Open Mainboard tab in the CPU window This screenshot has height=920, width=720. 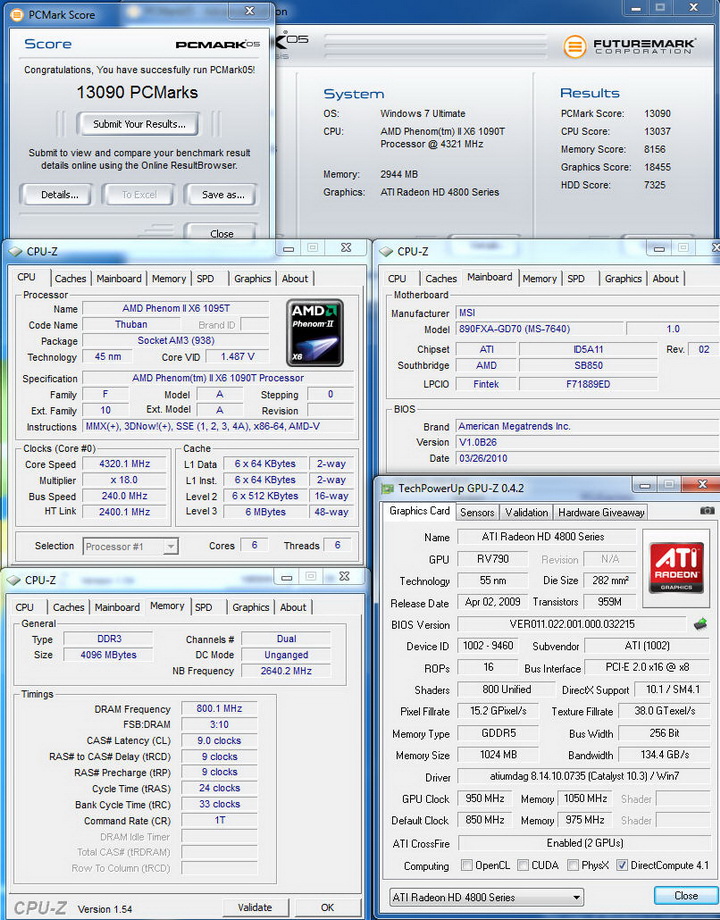[x=119, y=279]
